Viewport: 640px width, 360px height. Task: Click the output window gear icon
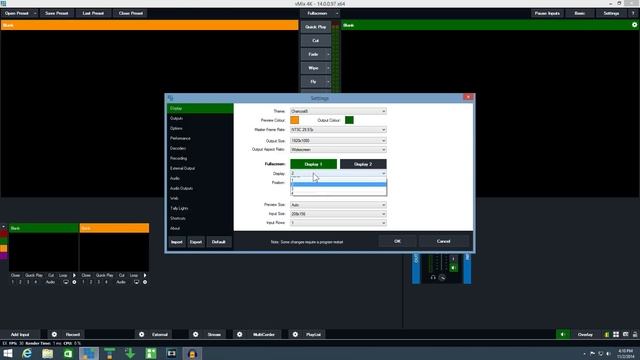pos(634,25)
